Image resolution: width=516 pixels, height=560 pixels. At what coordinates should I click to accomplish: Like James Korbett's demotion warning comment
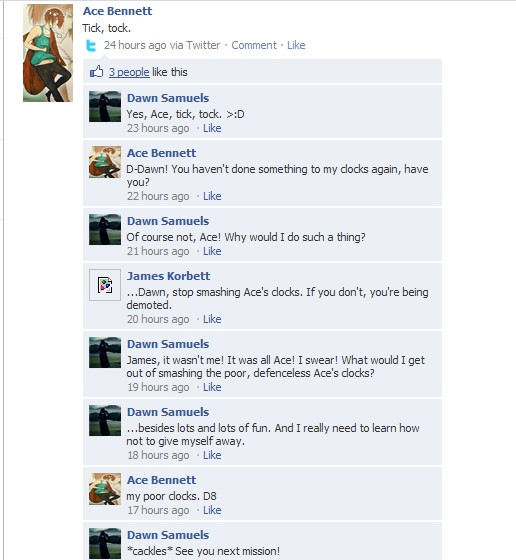[212, 319]
